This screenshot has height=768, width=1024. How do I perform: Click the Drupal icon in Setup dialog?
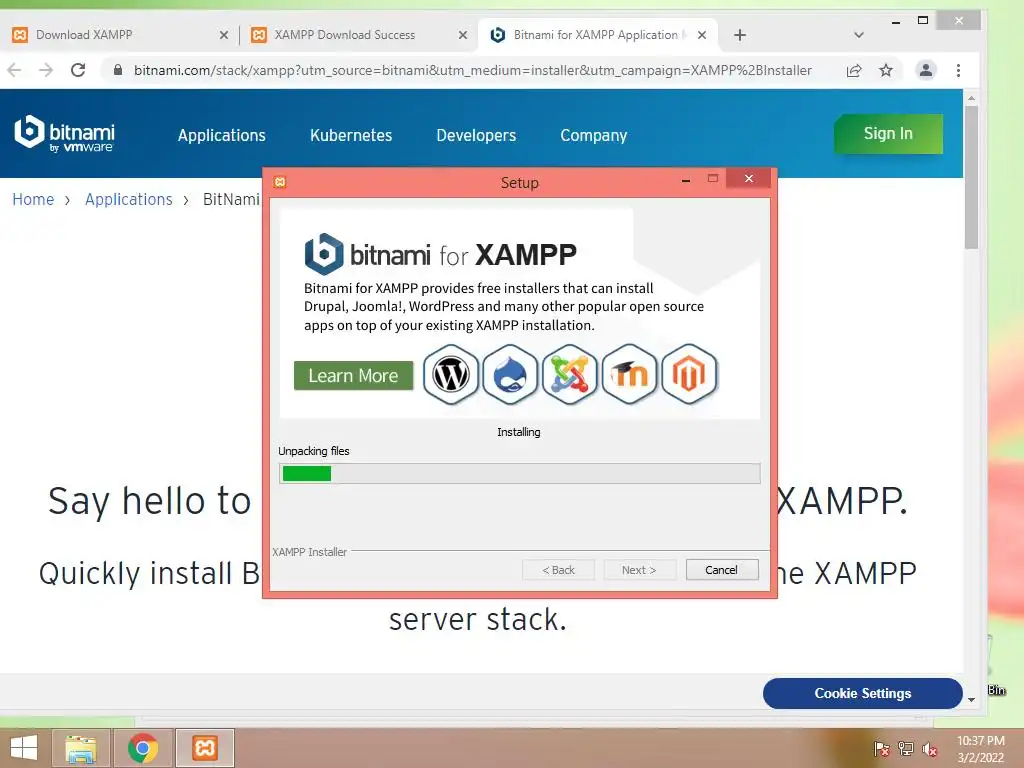point(510,375)
